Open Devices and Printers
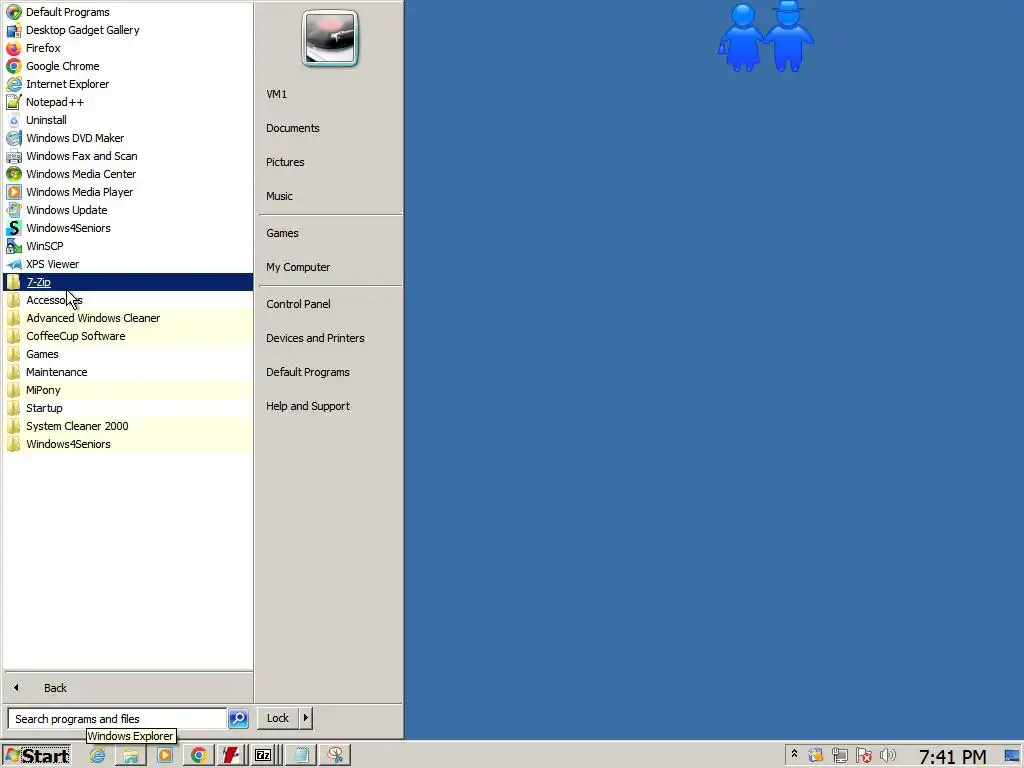This screenshot has height=768, width=1024. [x=330, y=338]
